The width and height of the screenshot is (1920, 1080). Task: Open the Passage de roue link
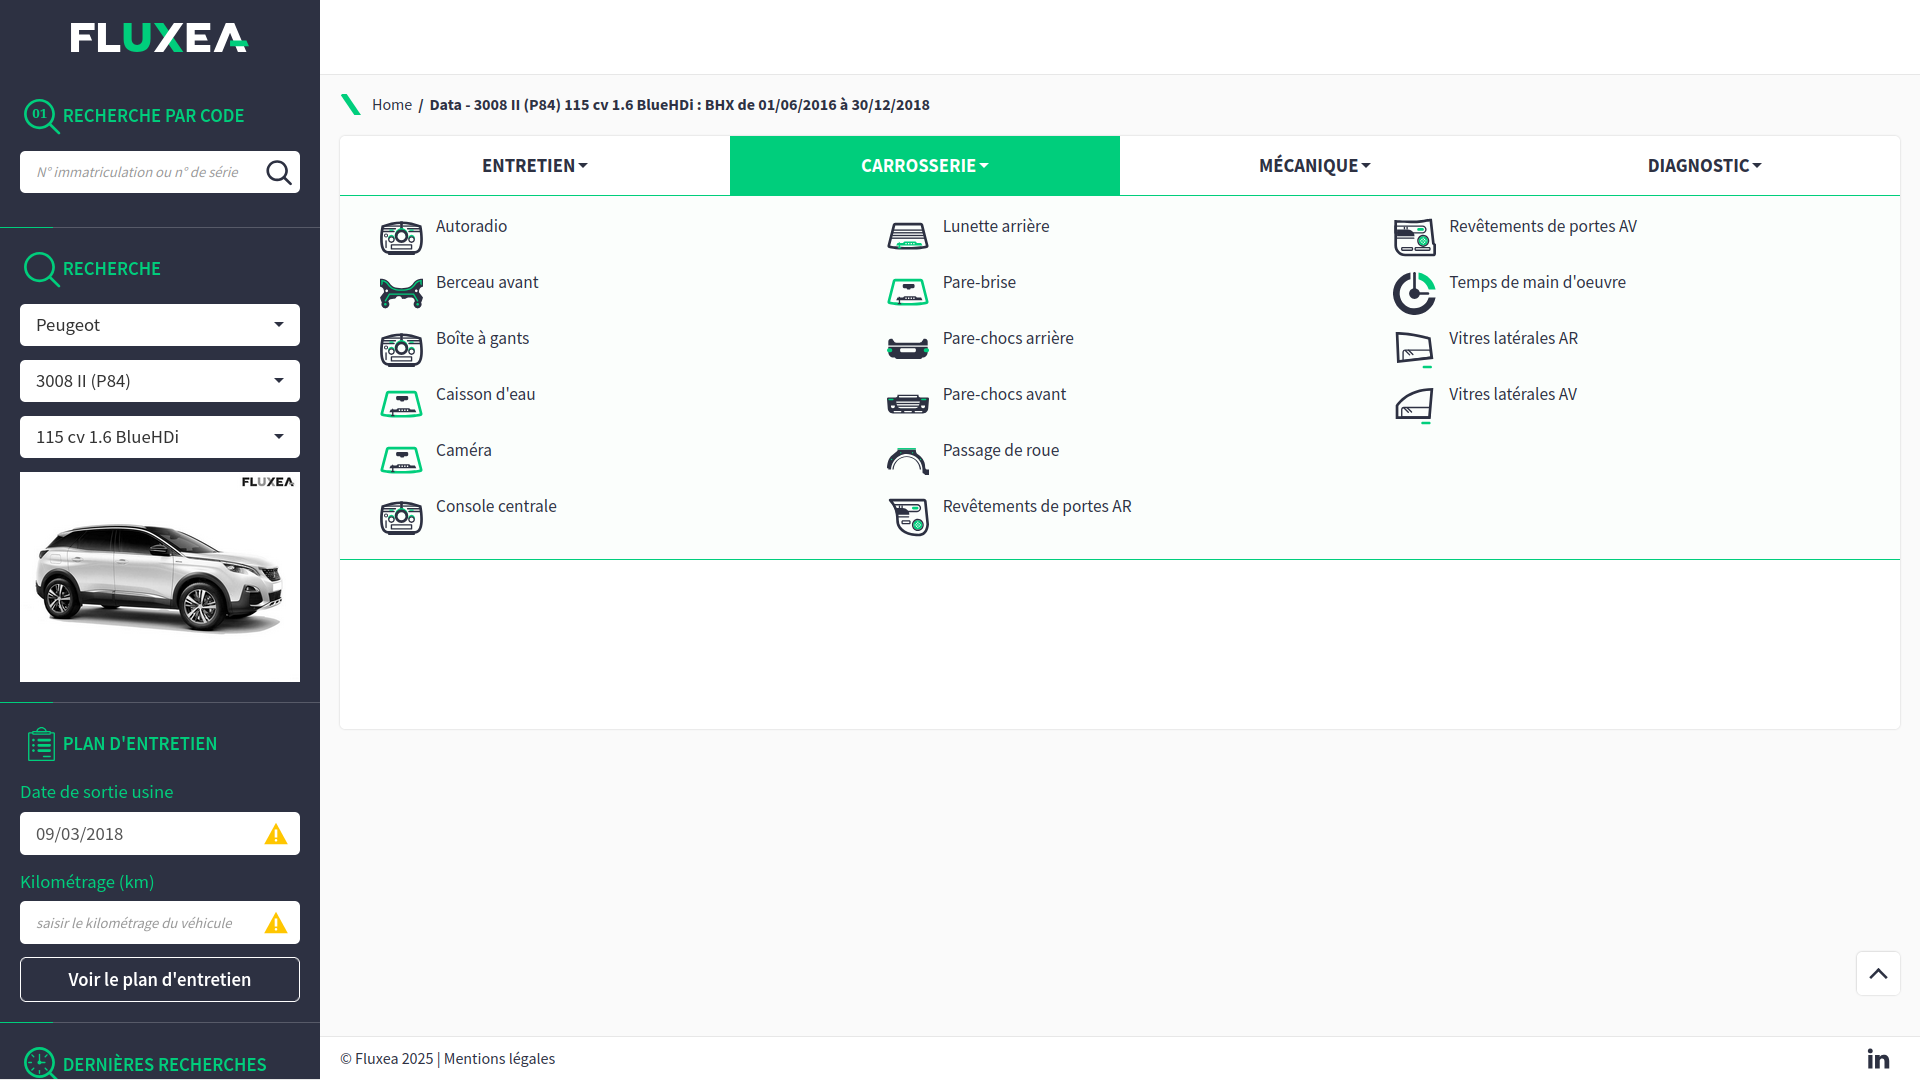click(1001, 451)
